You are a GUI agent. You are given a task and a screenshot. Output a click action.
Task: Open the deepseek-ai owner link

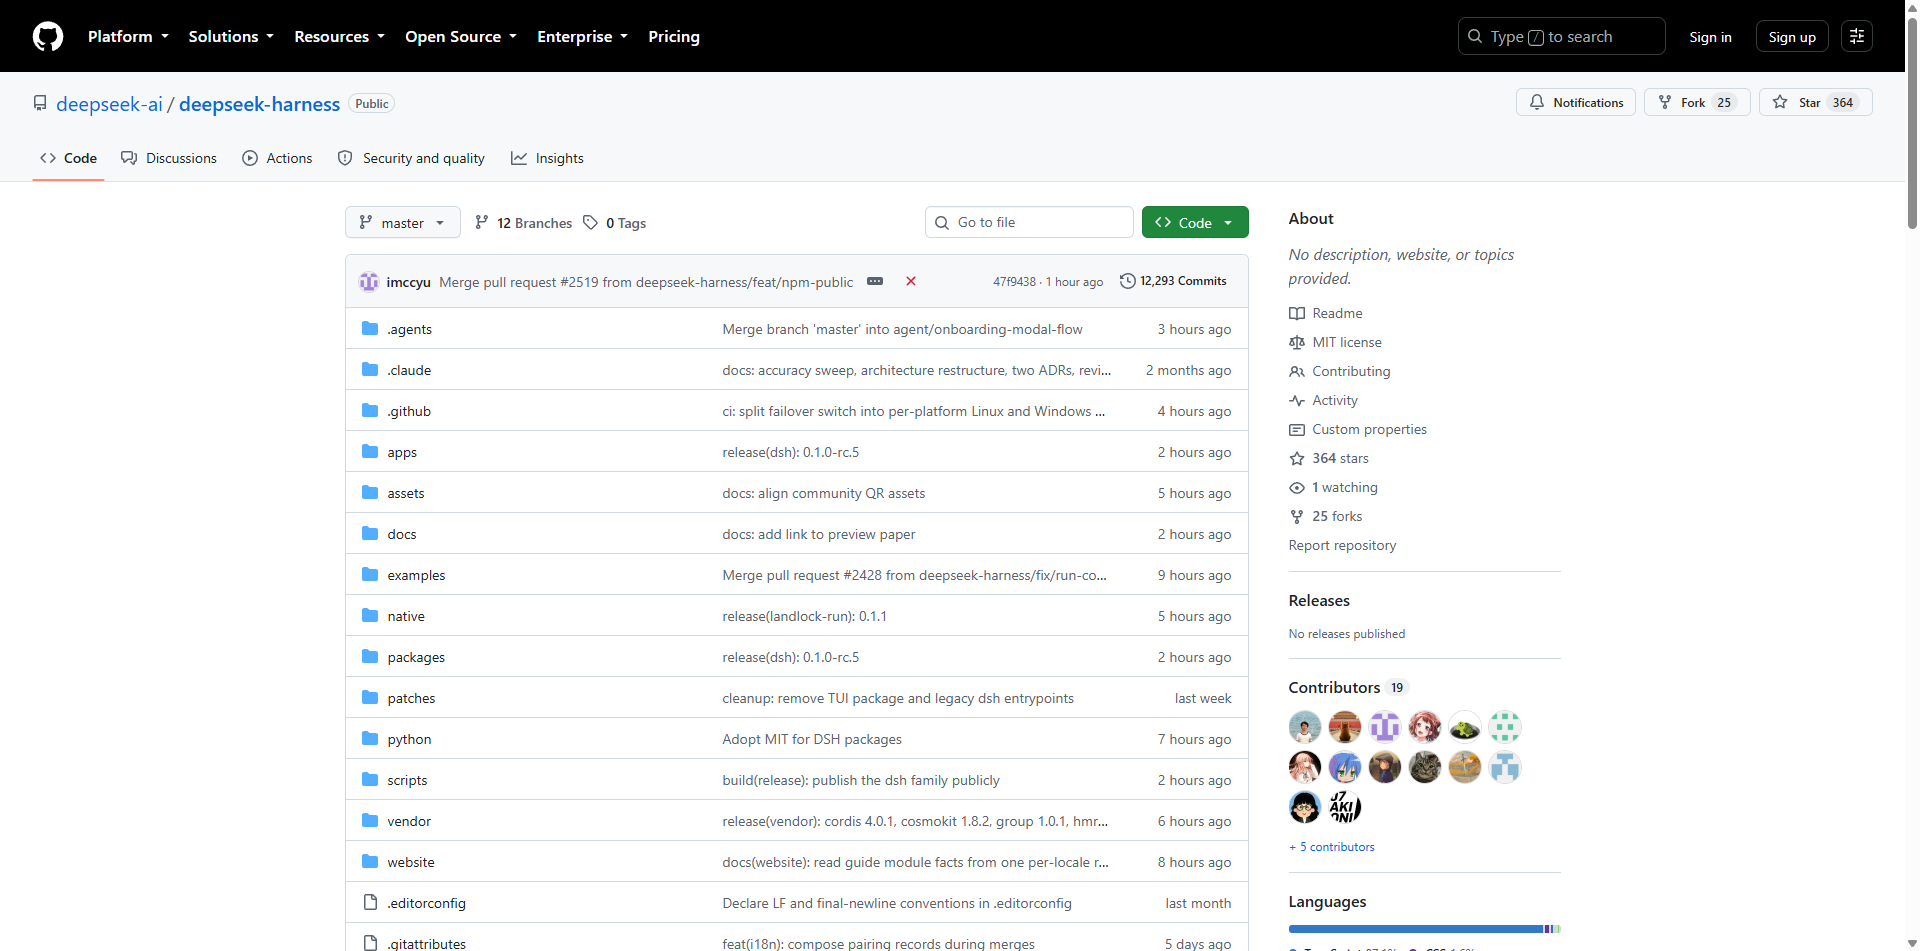click(109, 104)
